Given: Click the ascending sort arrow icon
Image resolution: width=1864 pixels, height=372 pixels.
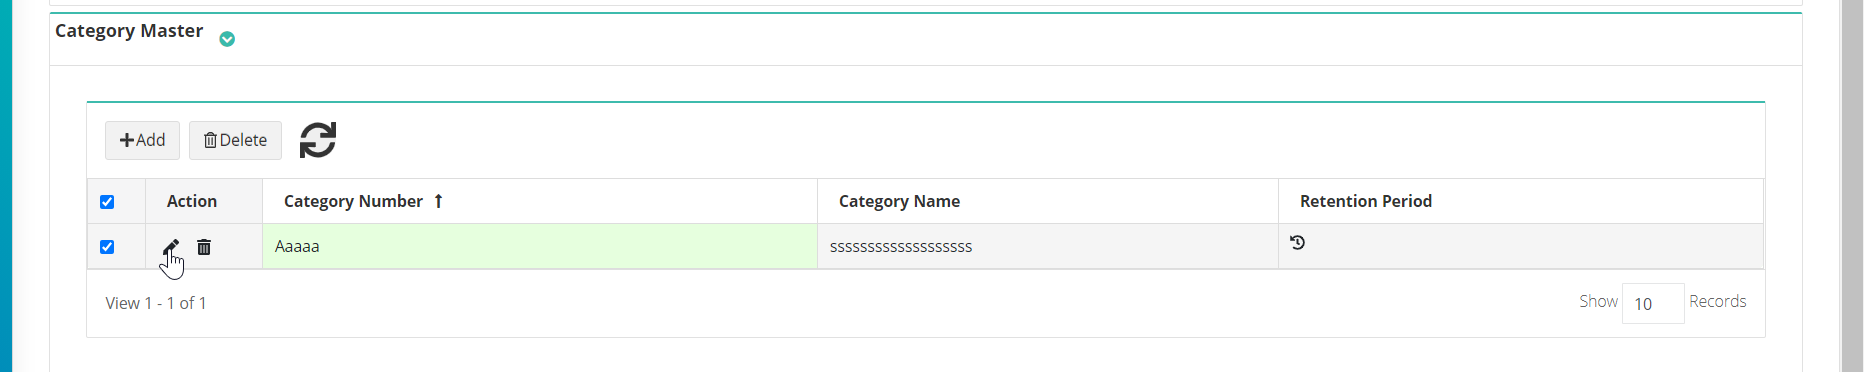Looking at the screenshot, I should click(x=438, y=201).
